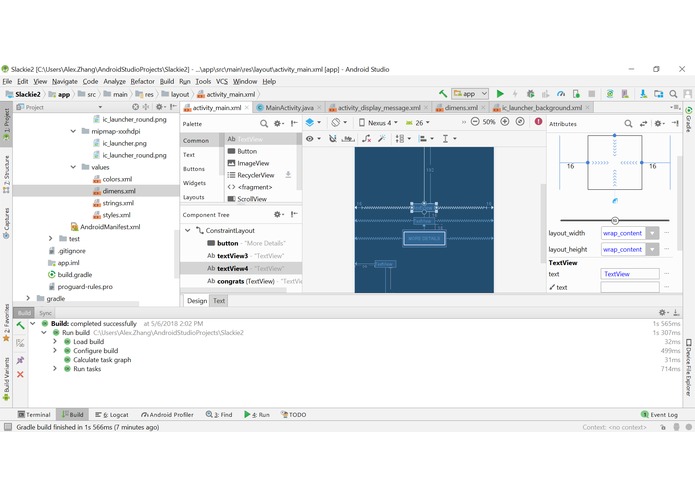The image size is (695, 494).
Task: Zoom in the layout design view
Action: click(x=504, y=121)
